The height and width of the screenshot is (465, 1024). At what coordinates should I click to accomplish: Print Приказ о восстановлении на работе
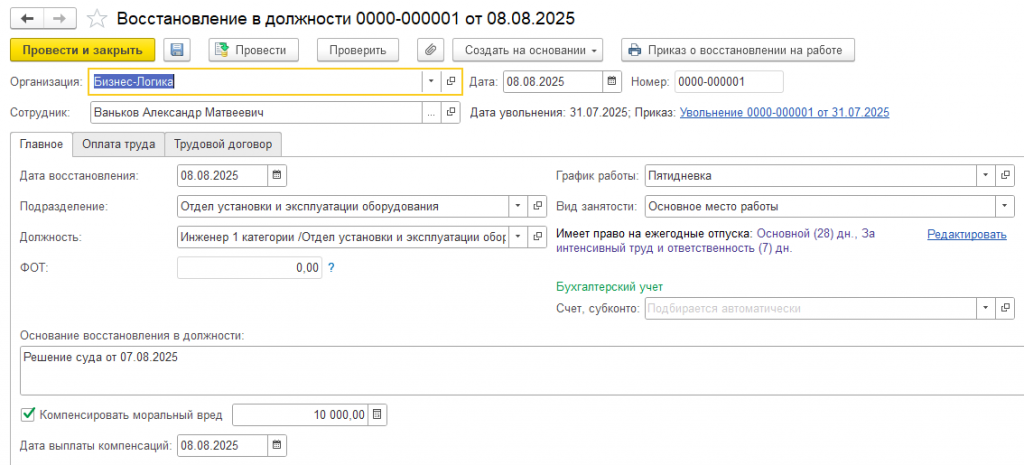click(737, 50)
